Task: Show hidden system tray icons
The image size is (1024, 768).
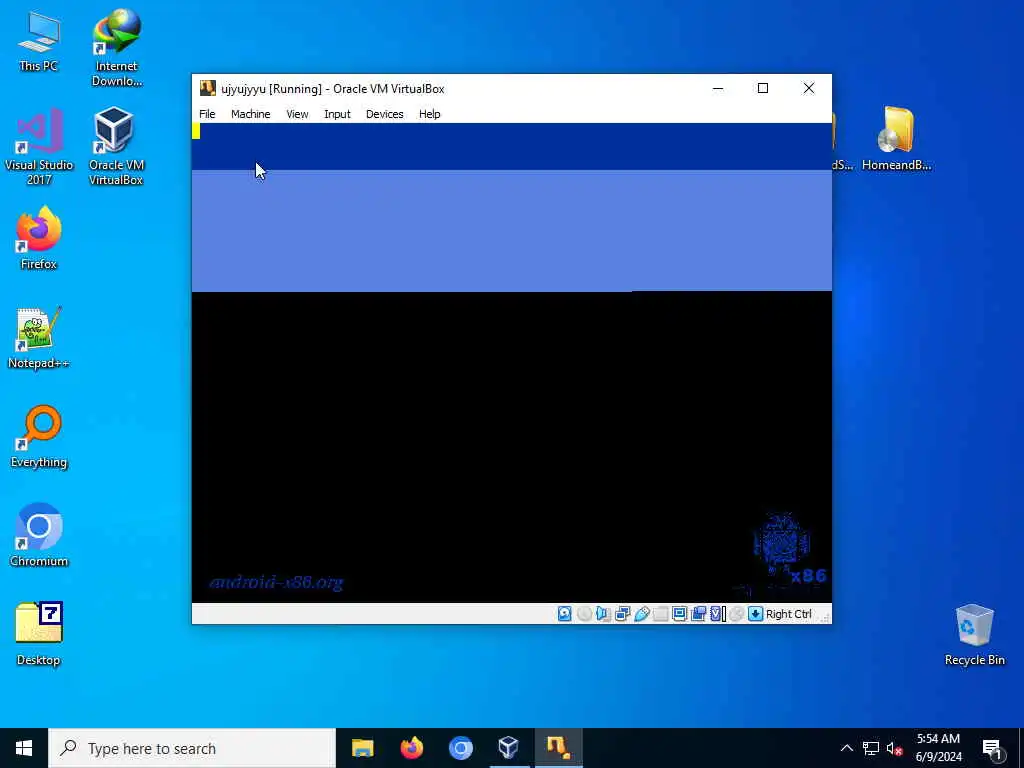Action: point(846,748)
